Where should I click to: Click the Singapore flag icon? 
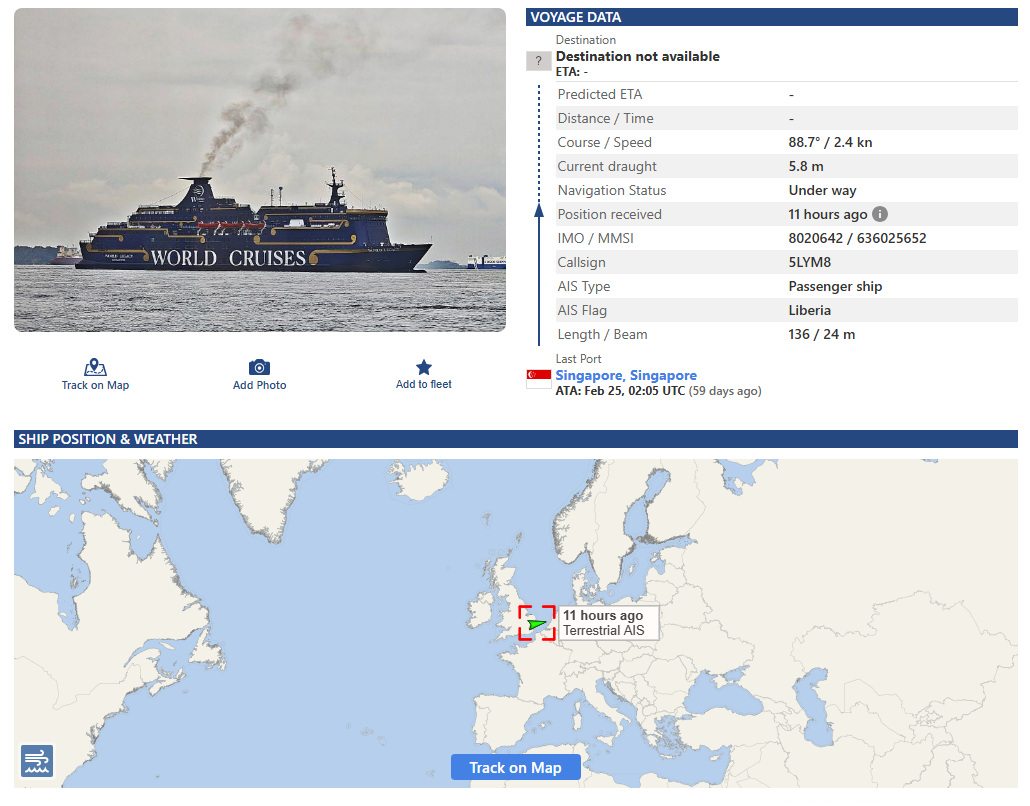tap(539, 379)
